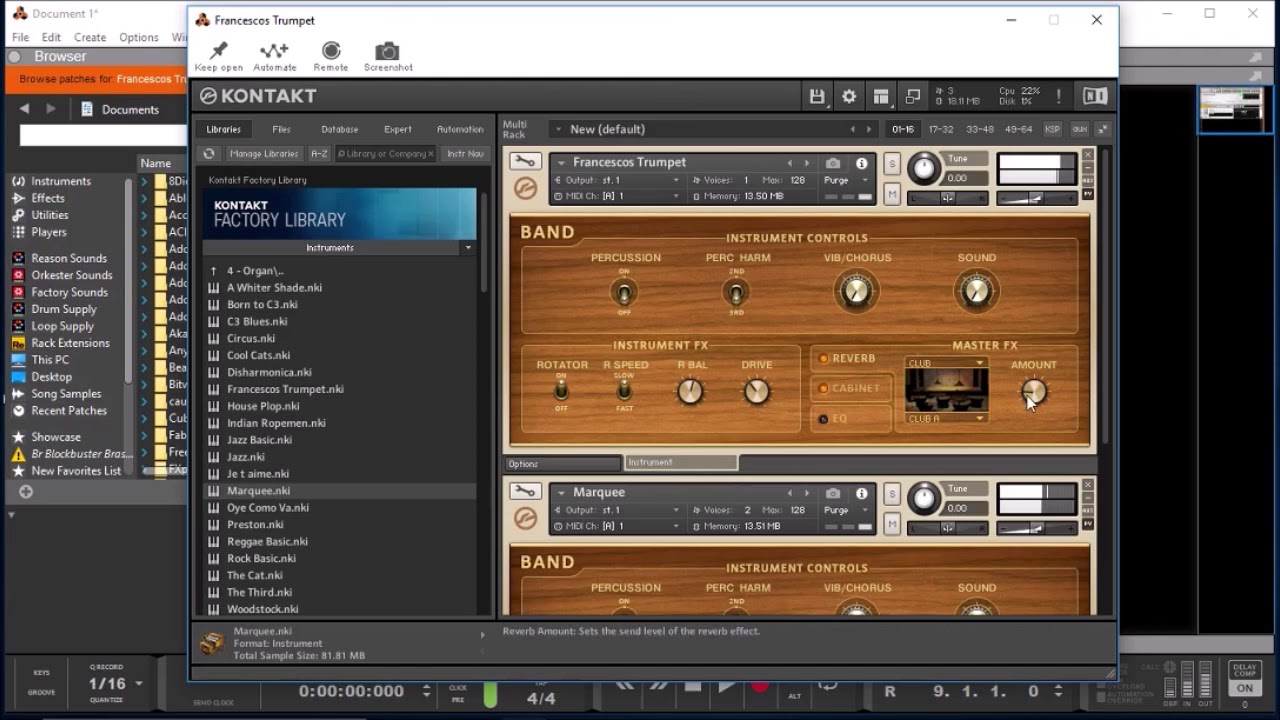Refresh the Kontakt libraries list
This screenshot has height=720, width=1280.
tap(209, 154)
